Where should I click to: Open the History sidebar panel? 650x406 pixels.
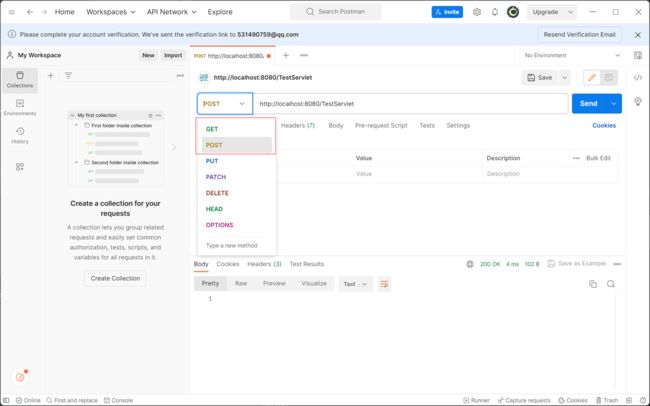point(20,136)
